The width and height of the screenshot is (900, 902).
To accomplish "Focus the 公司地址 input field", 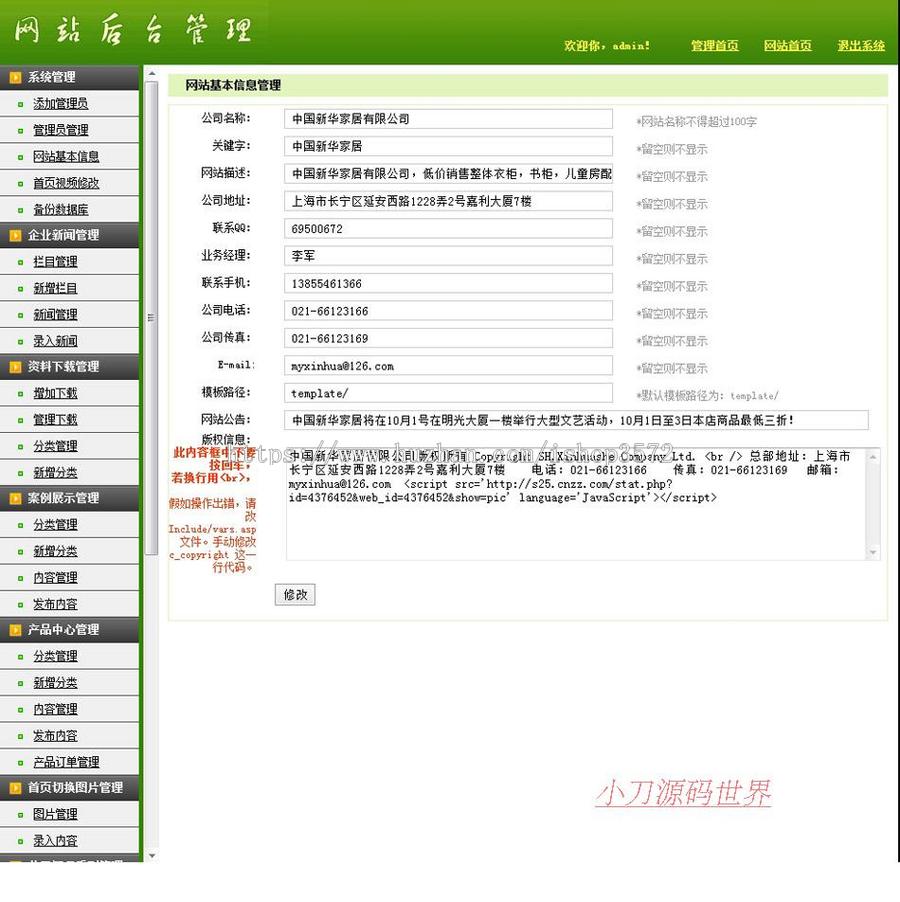I will tap(449, 201).
